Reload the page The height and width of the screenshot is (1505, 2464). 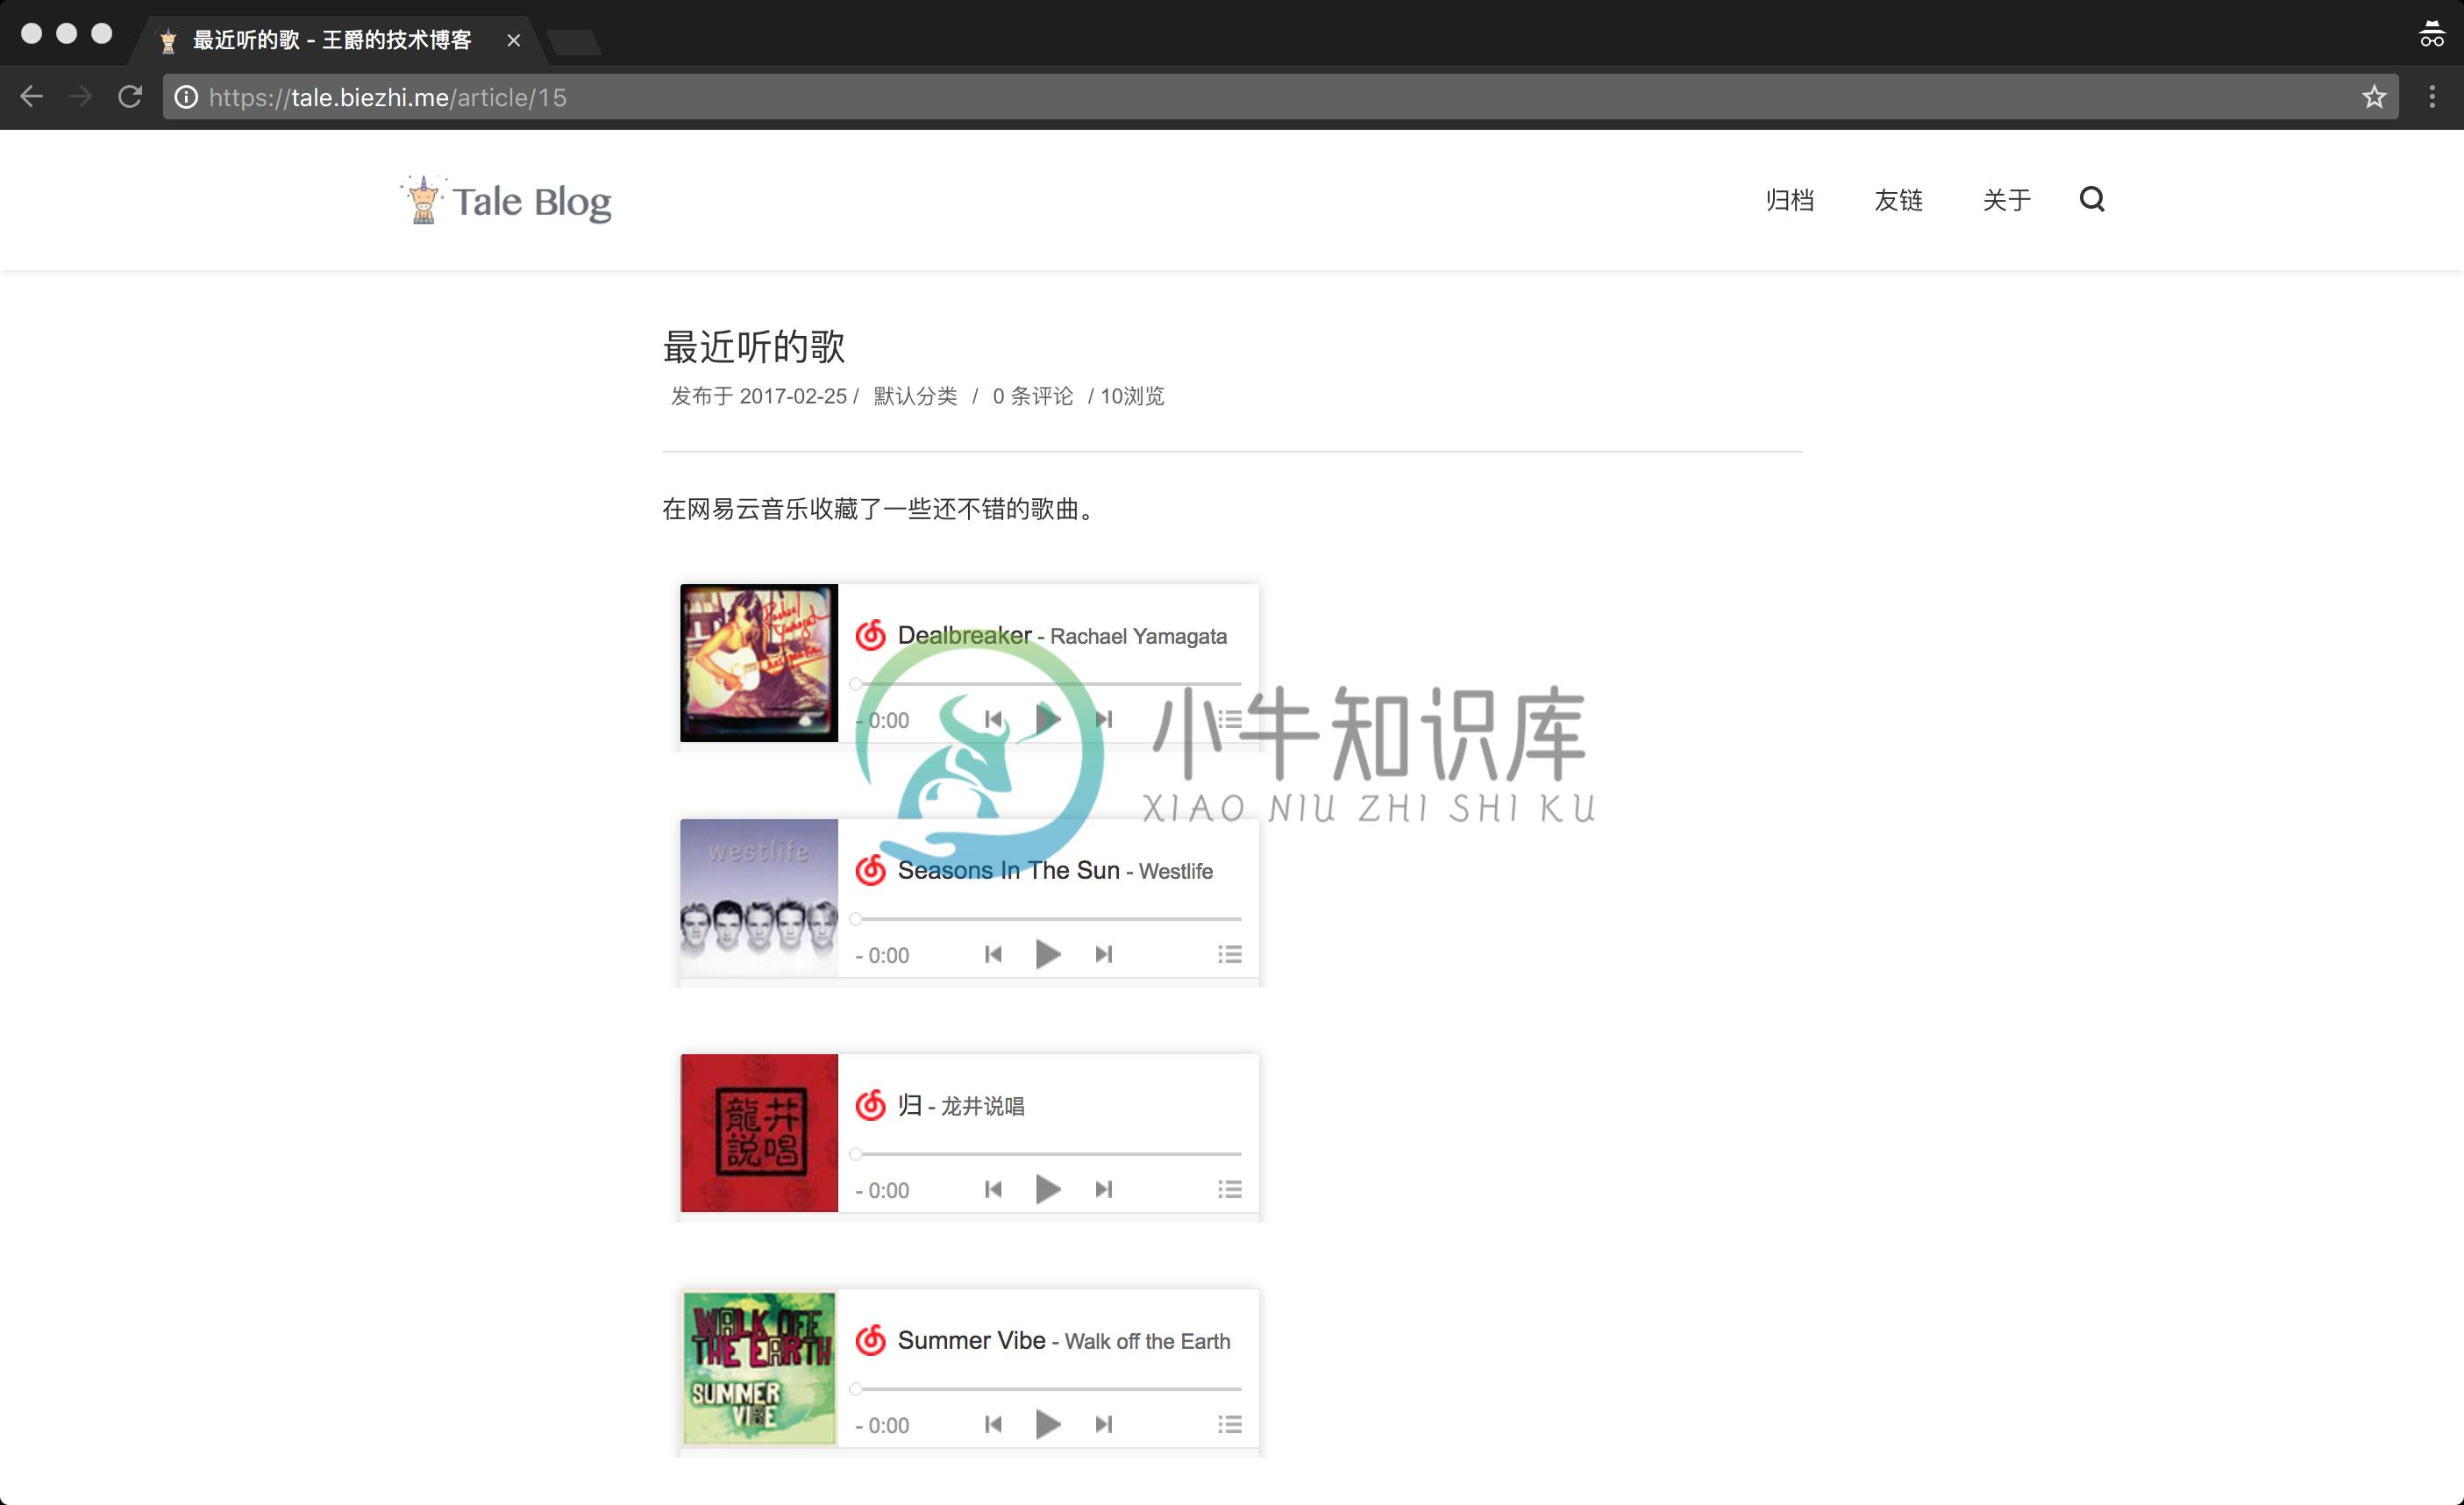tap(130, 97)
